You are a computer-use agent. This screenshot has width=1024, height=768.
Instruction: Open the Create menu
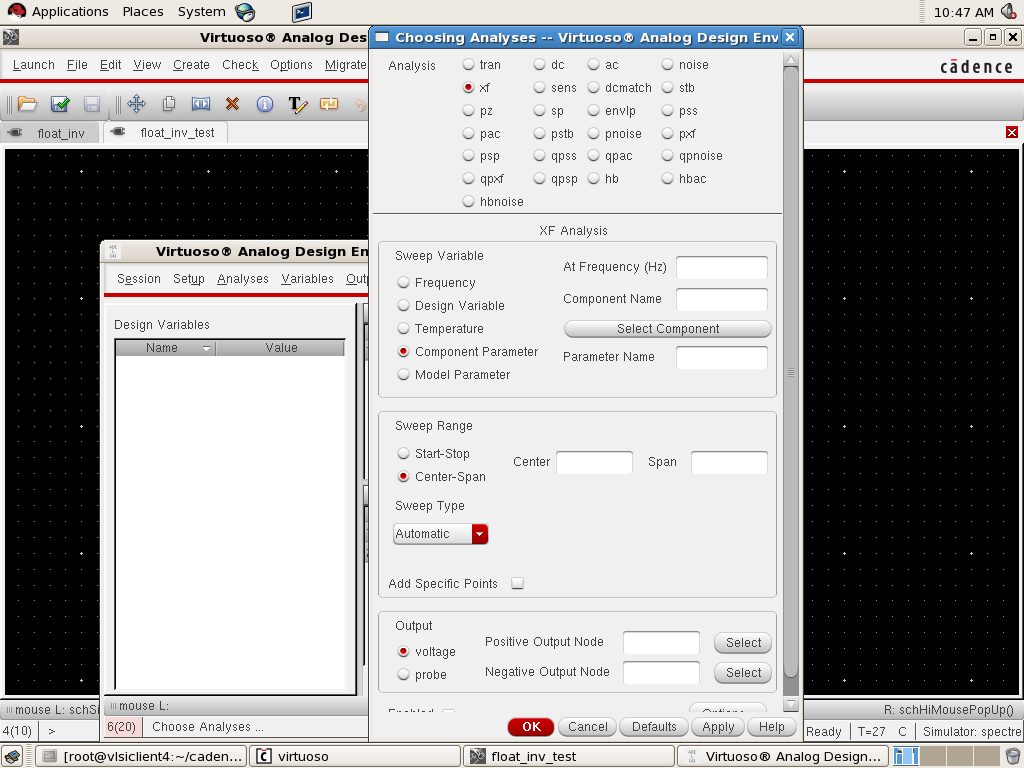[x=191, y=65]
